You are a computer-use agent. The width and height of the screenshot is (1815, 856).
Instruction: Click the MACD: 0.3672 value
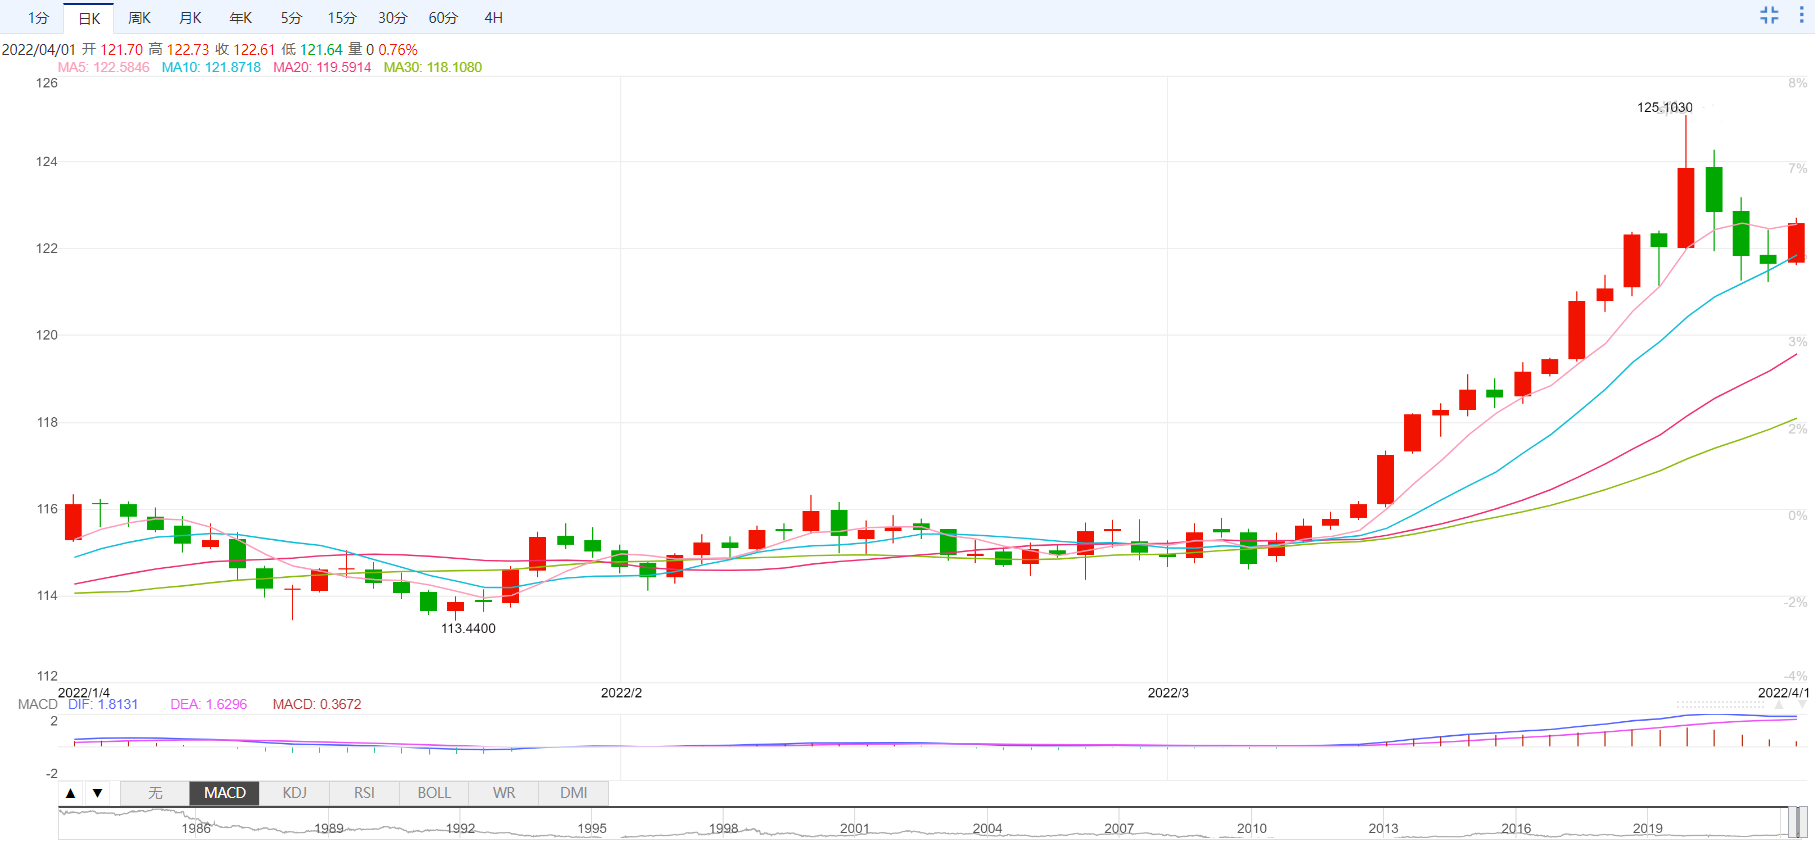coord(317,704)
